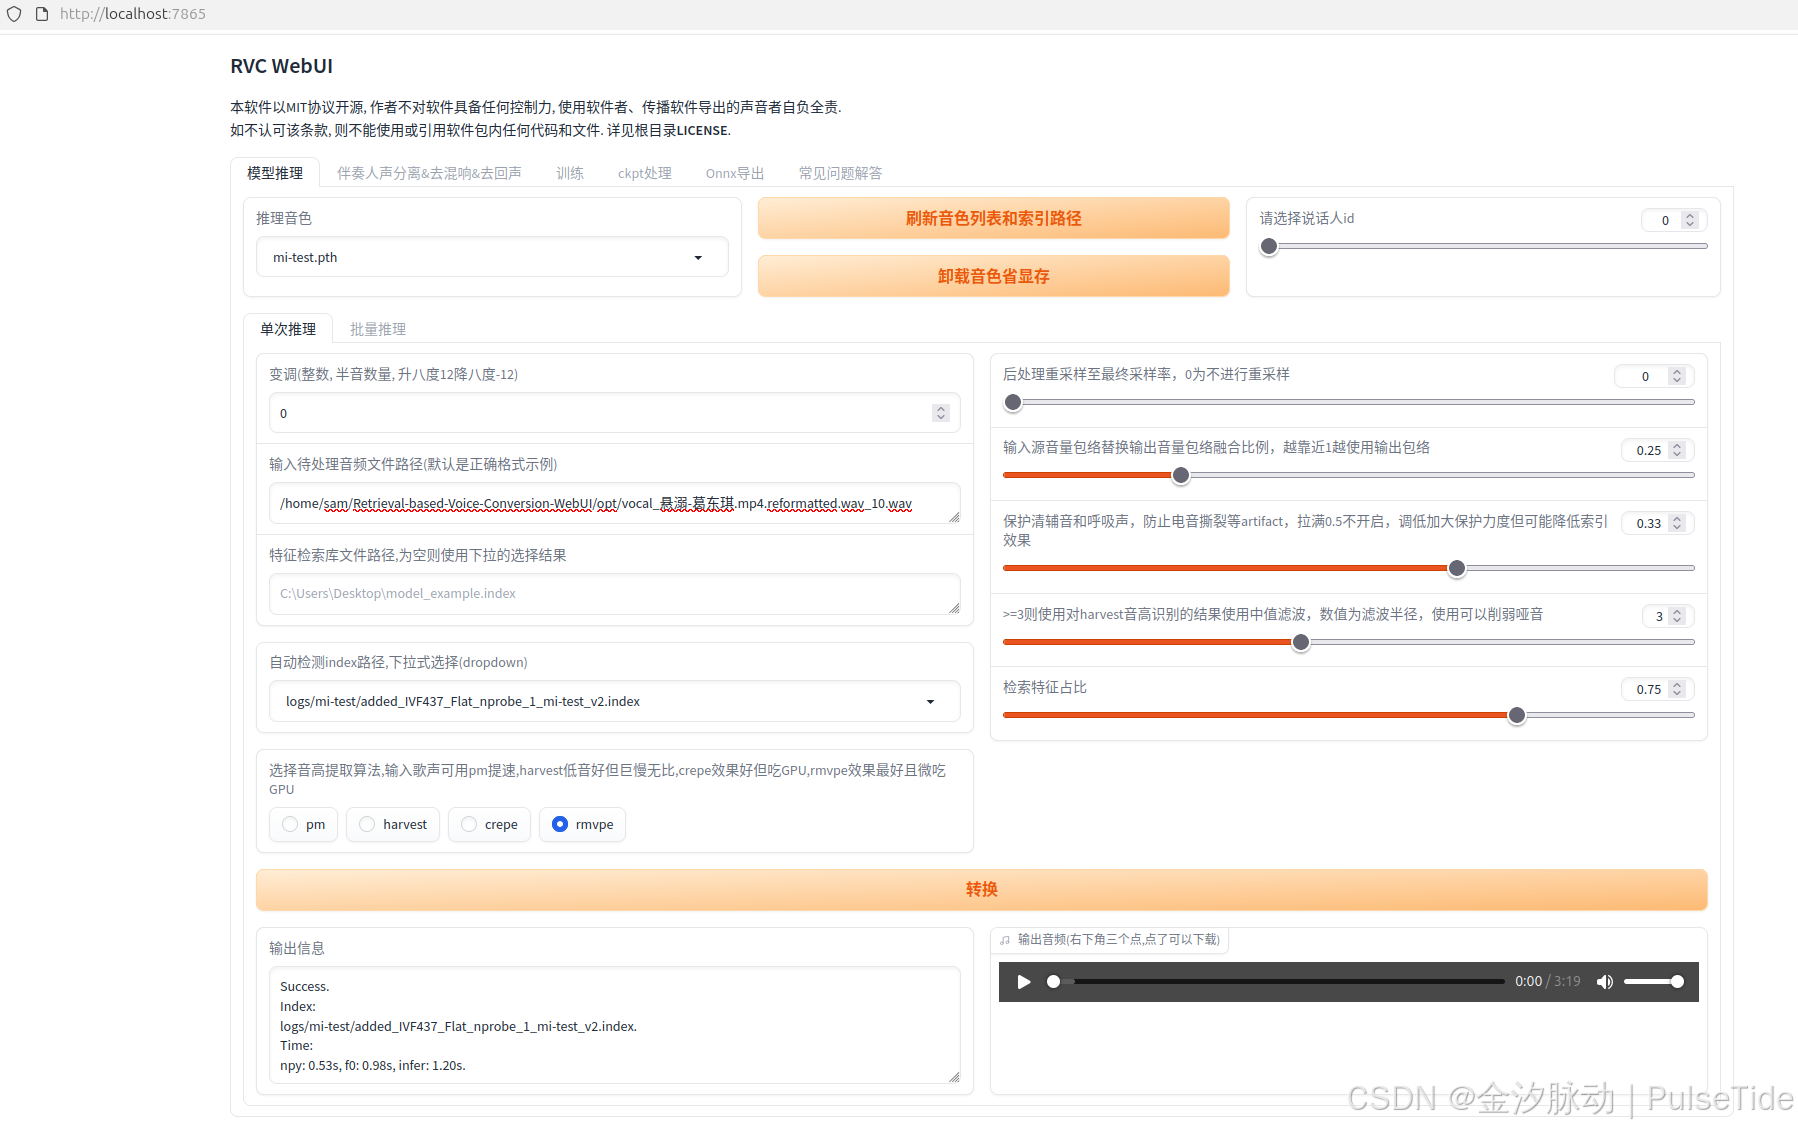
Task: Open the 常见问题解答 tab
Action: pos(840,173)
